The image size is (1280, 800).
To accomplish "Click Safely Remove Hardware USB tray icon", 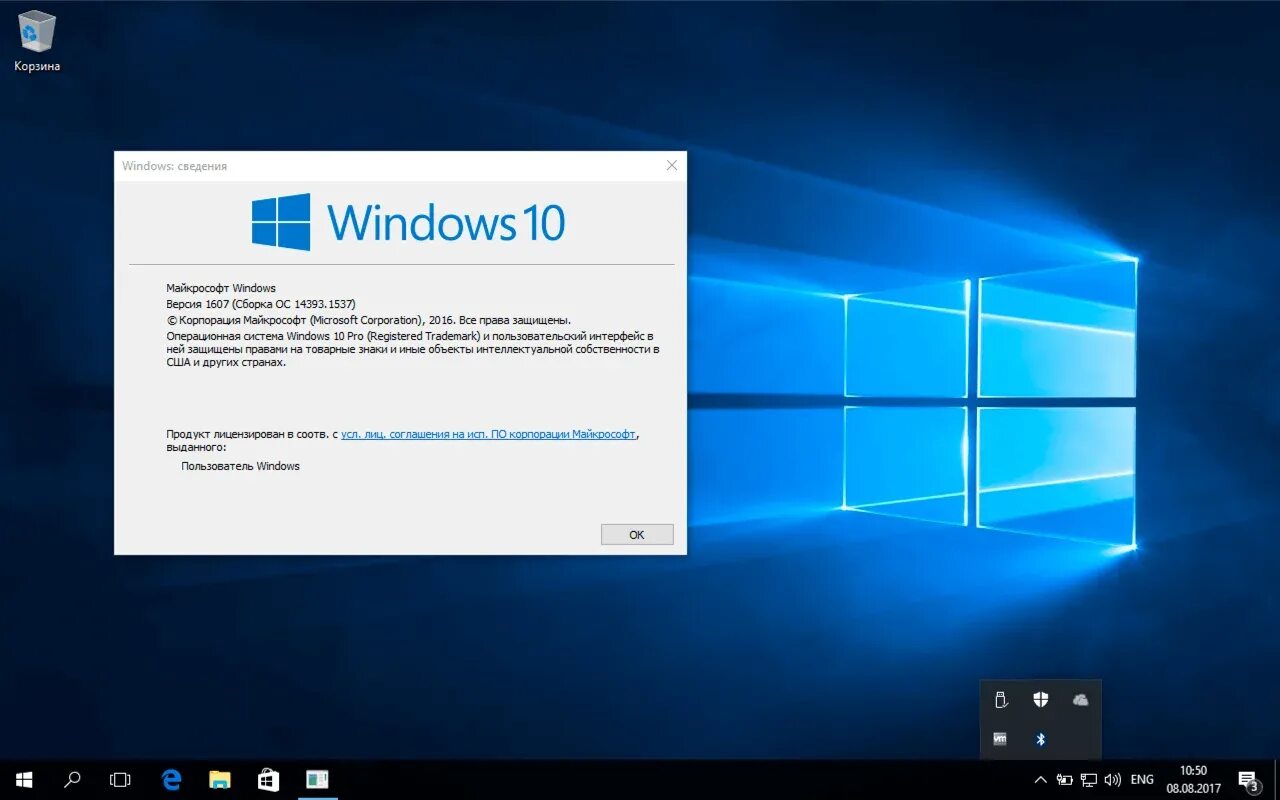I will coord(1001,700).
